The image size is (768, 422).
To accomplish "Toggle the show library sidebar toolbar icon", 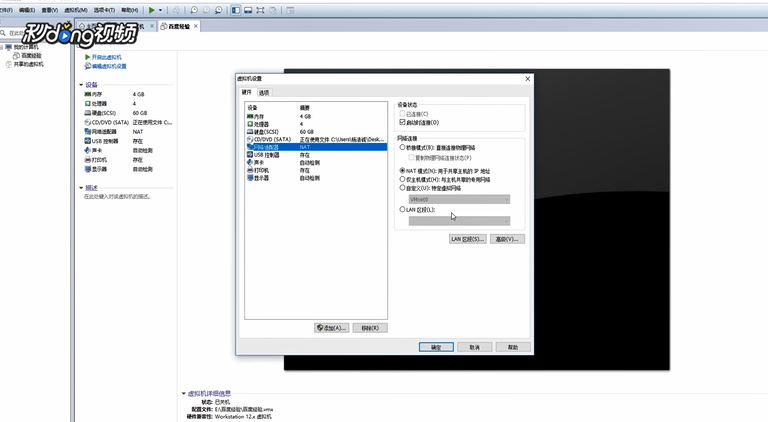I will [x=236, y=10].
